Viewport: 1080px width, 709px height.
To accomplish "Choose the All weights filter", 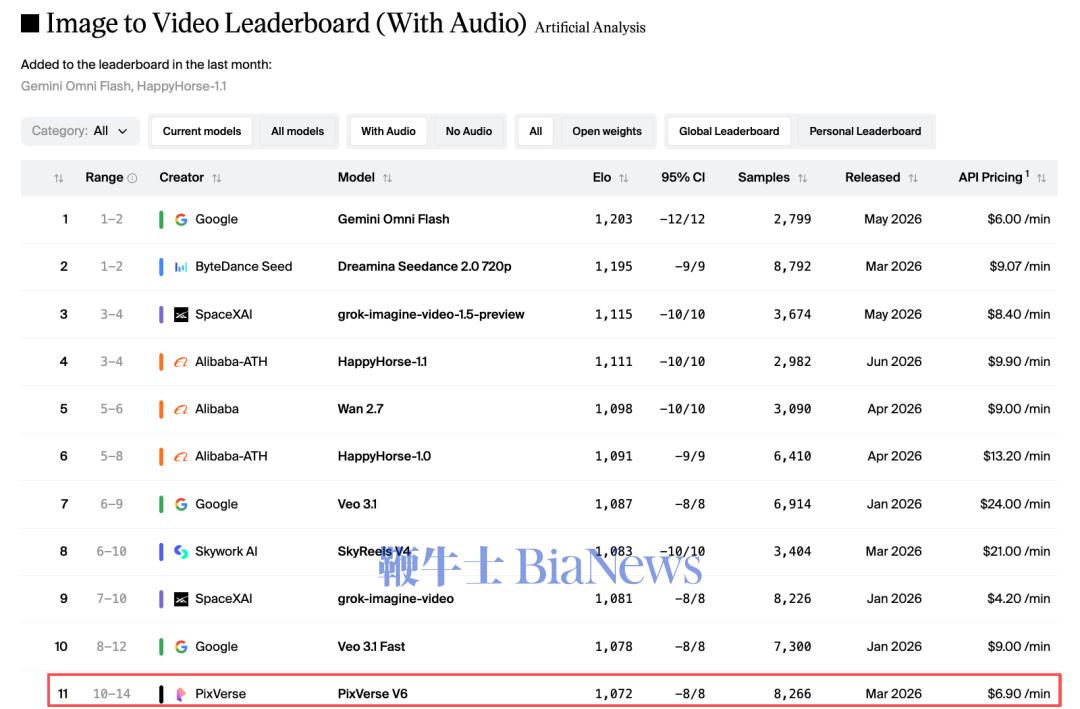I will (535, 131).
